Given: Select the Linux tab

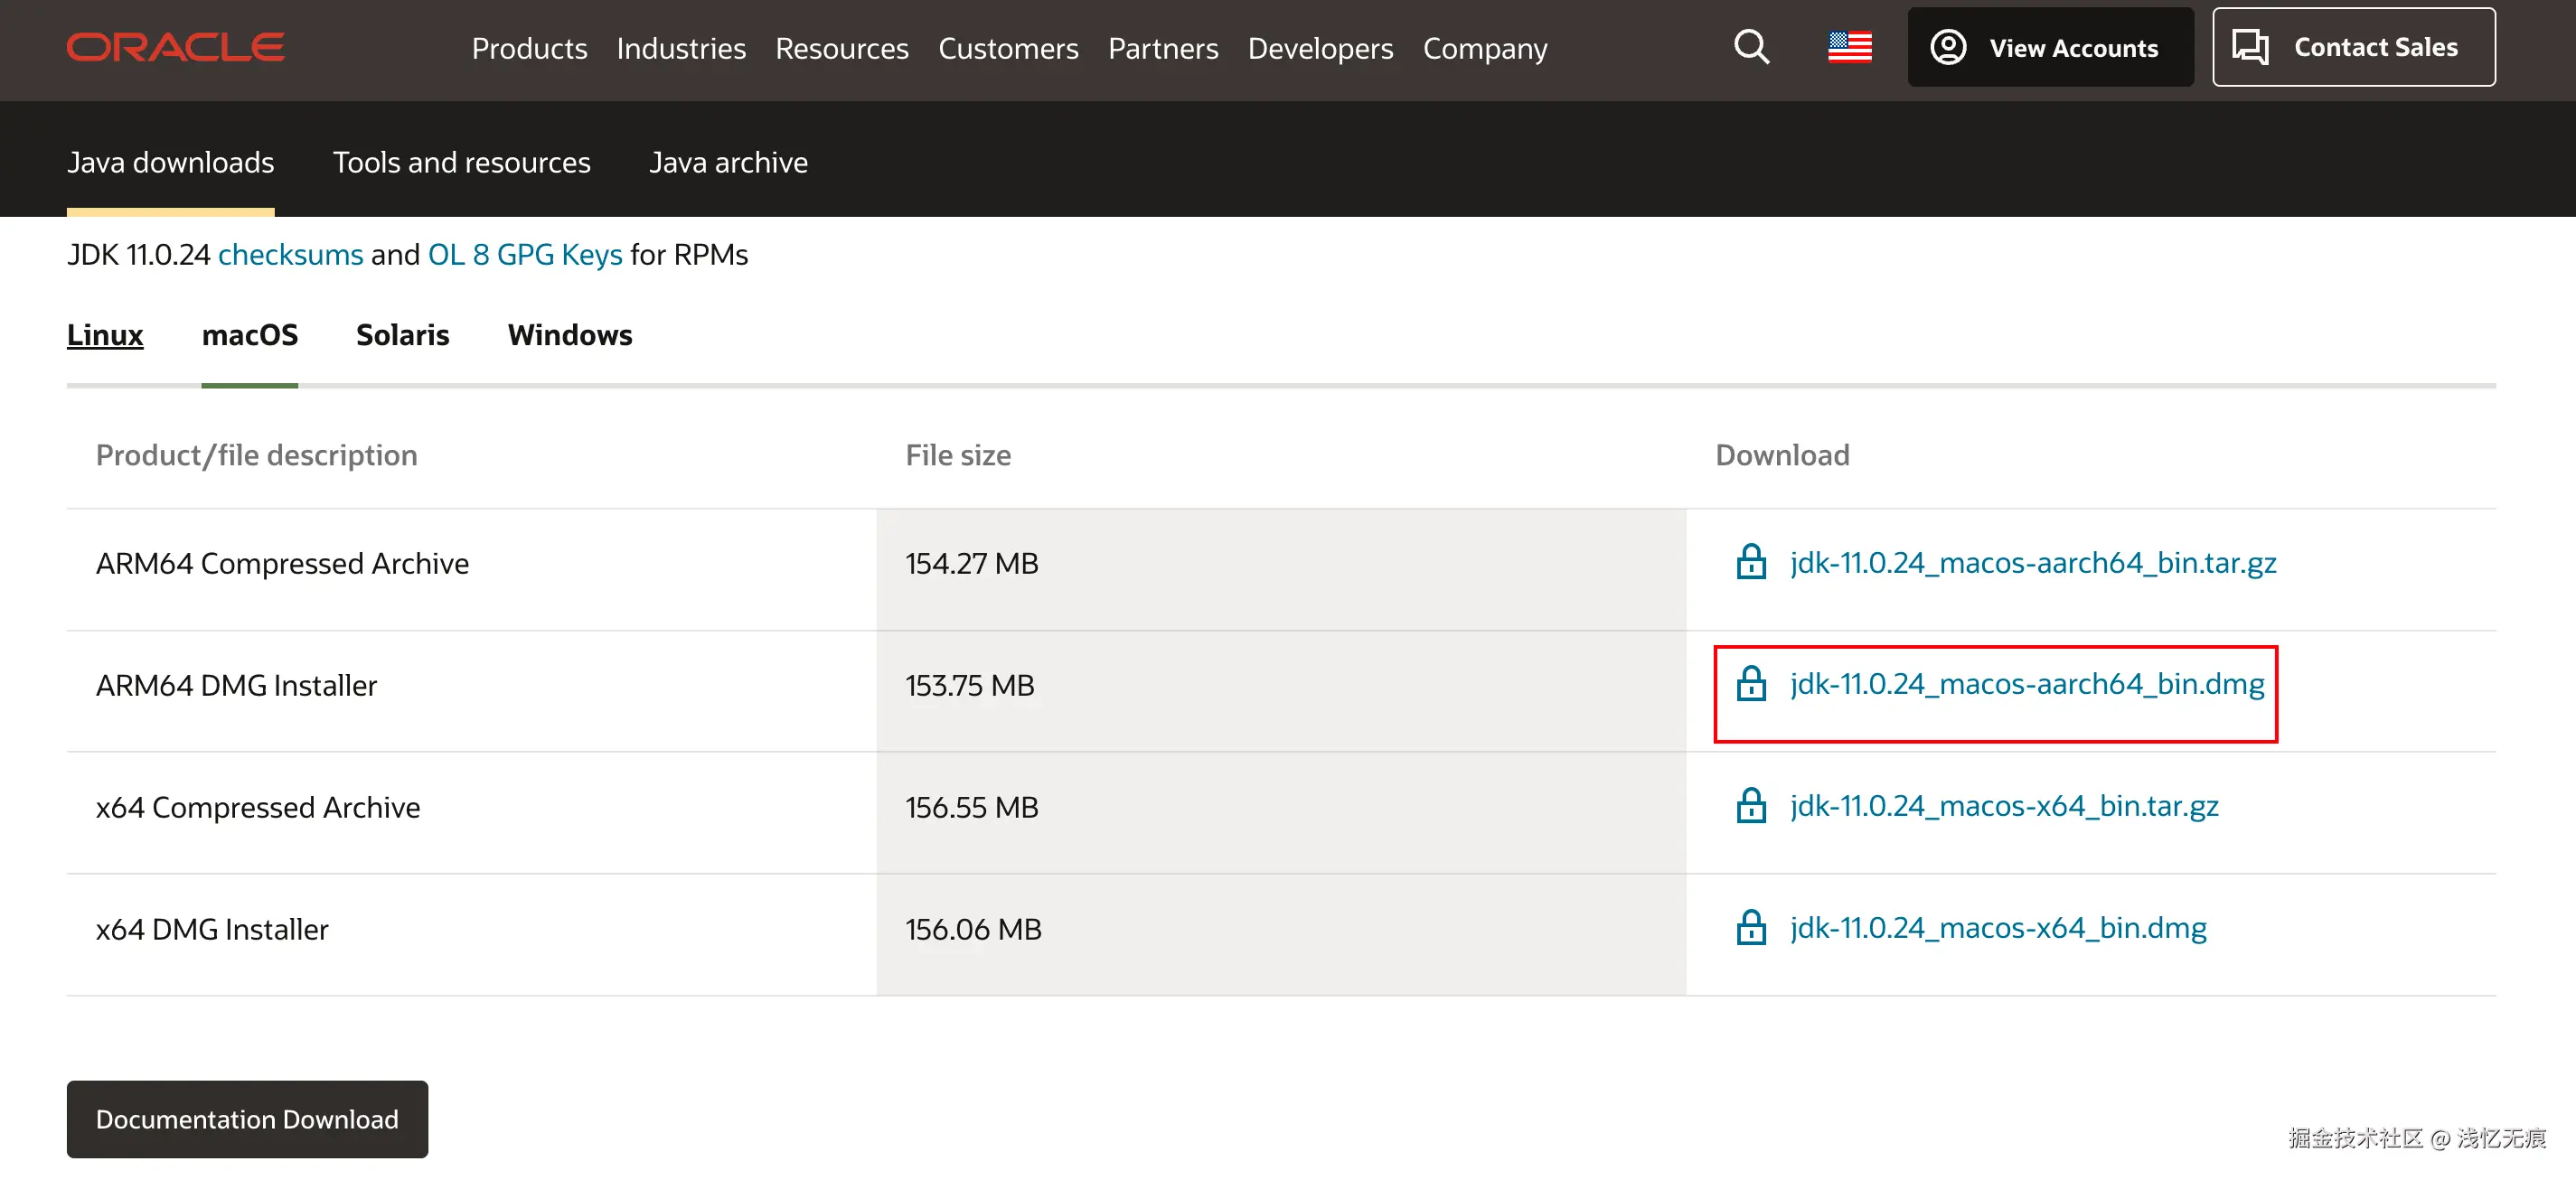Looking at the screenshot, I should 105,335.
